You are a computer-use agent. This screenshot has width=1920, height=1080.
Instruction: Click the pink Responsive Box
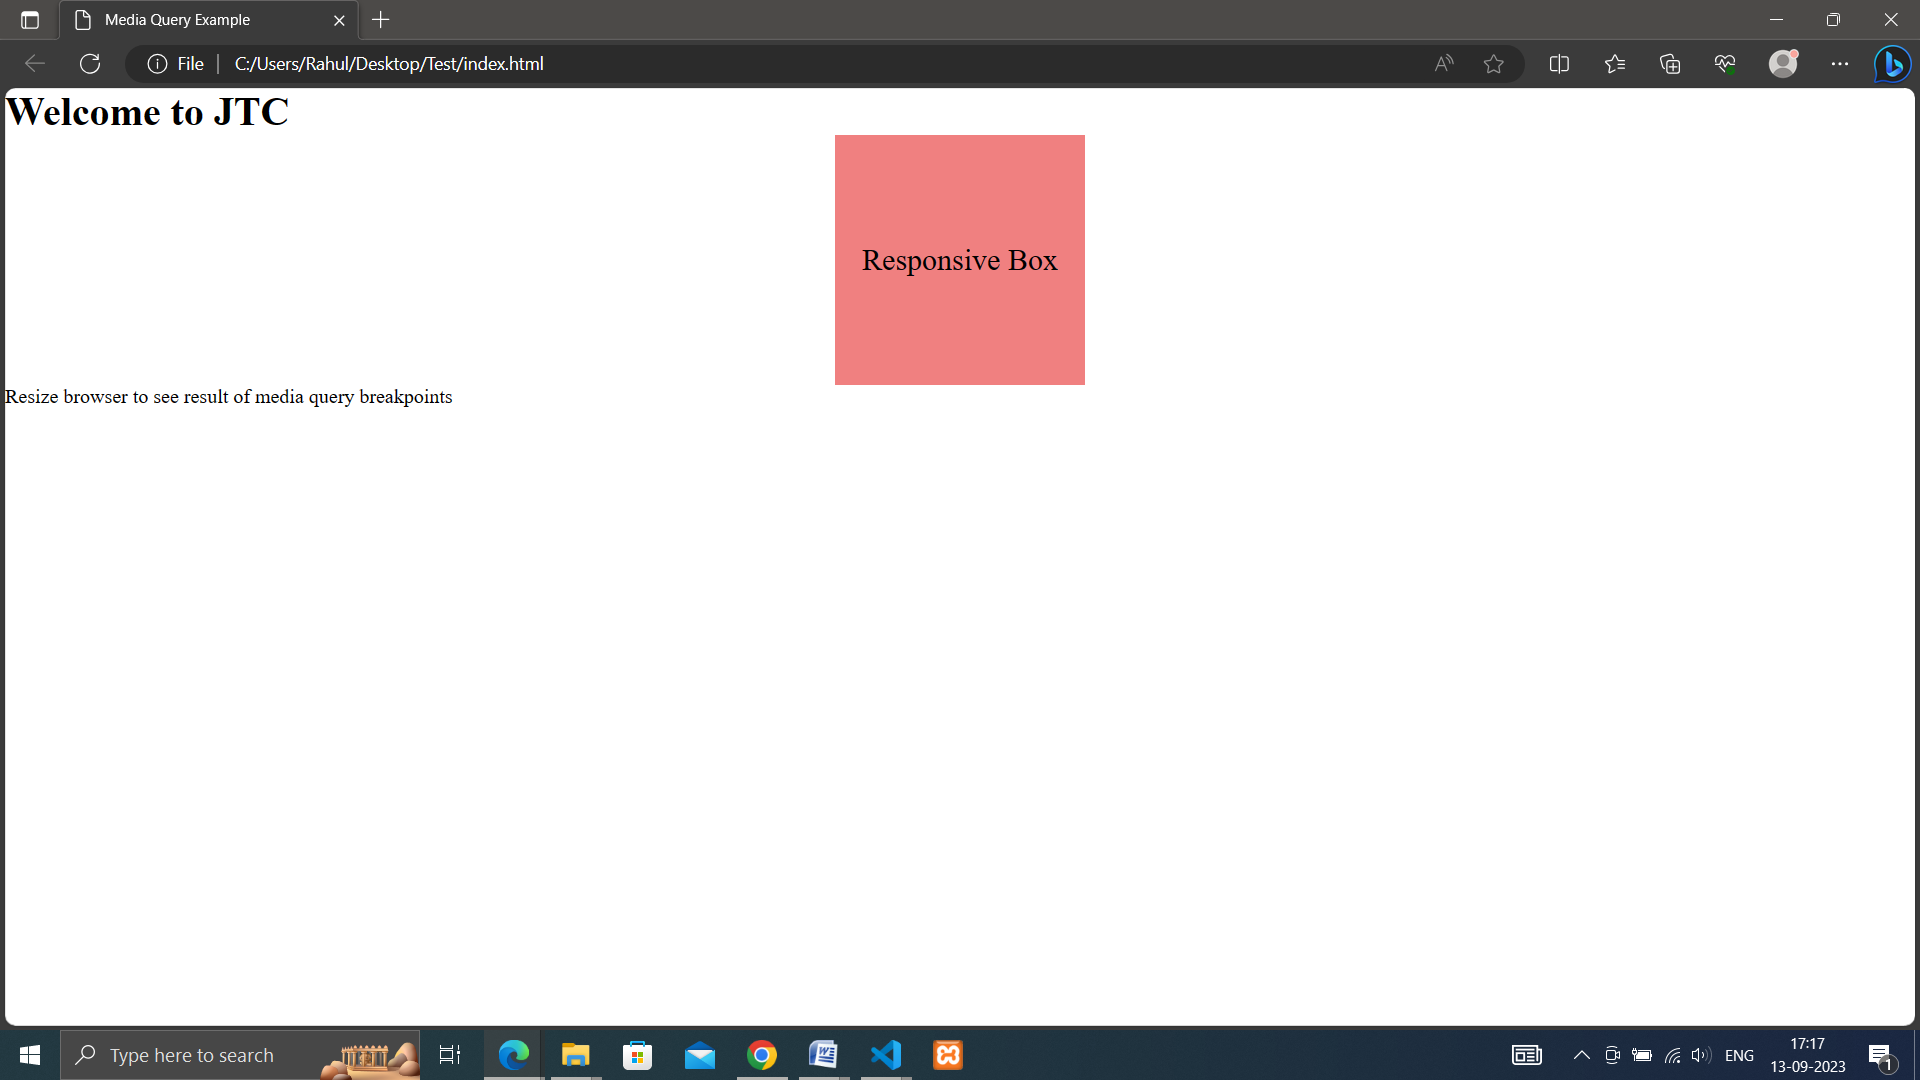click(959, 260)
